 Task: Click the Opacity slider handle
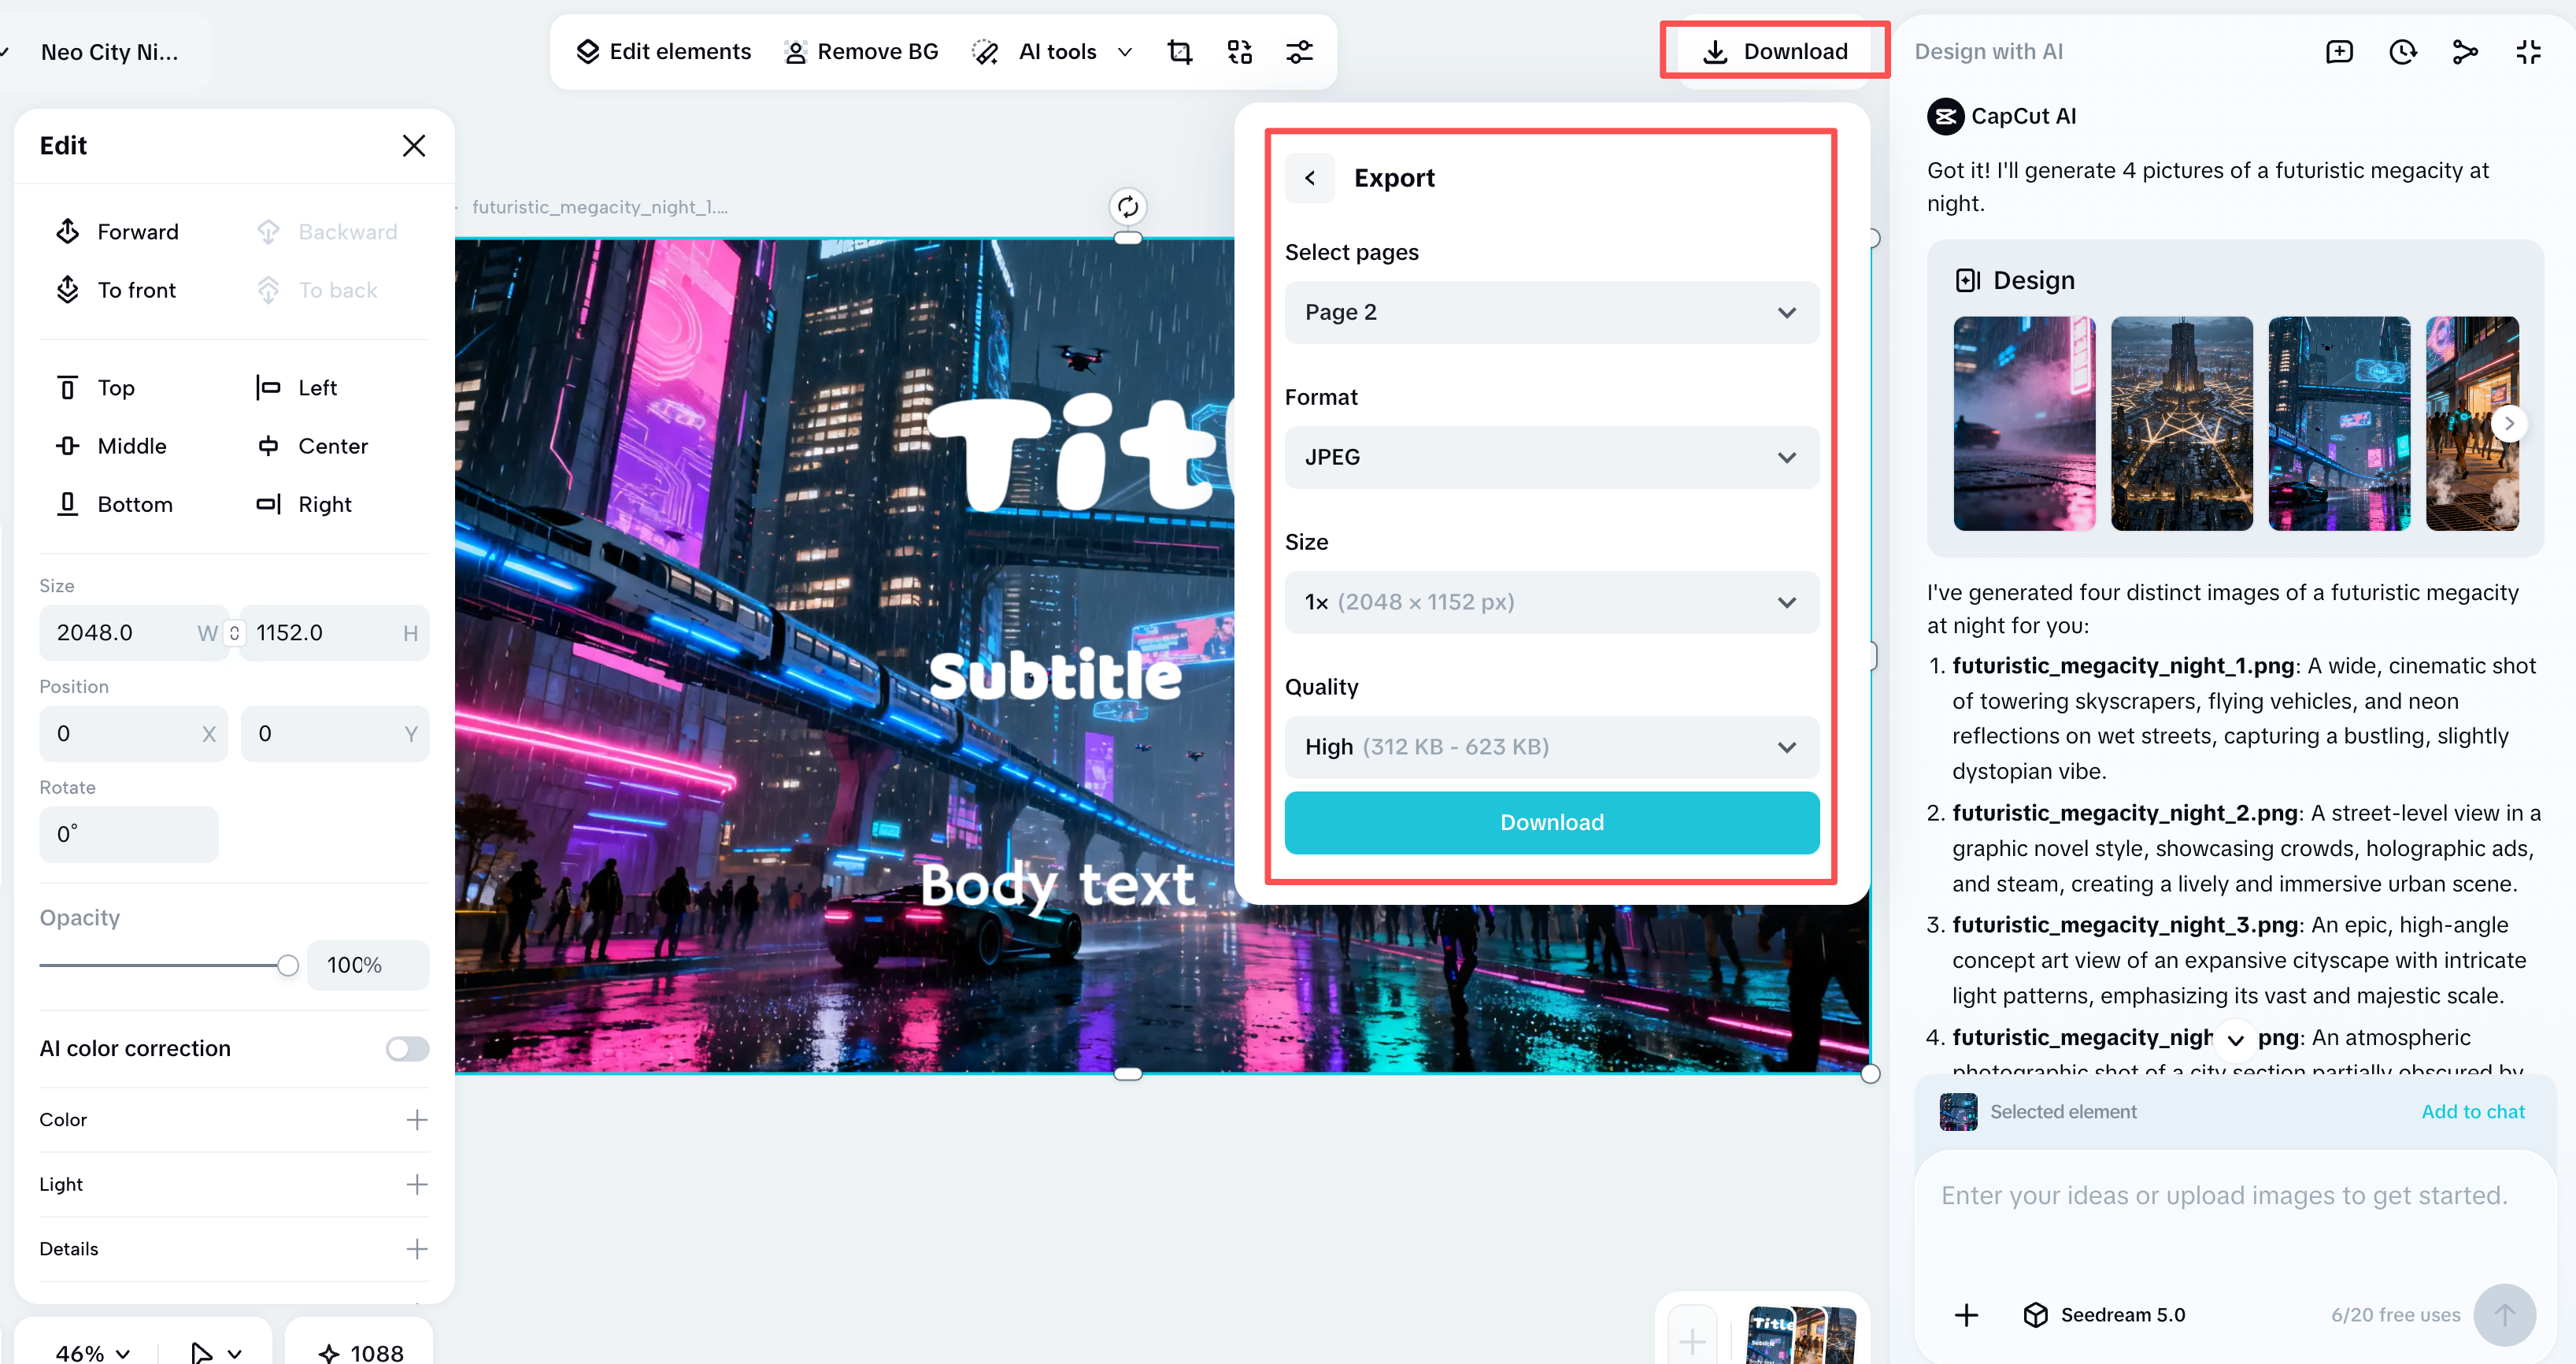(x=288, y=965)
